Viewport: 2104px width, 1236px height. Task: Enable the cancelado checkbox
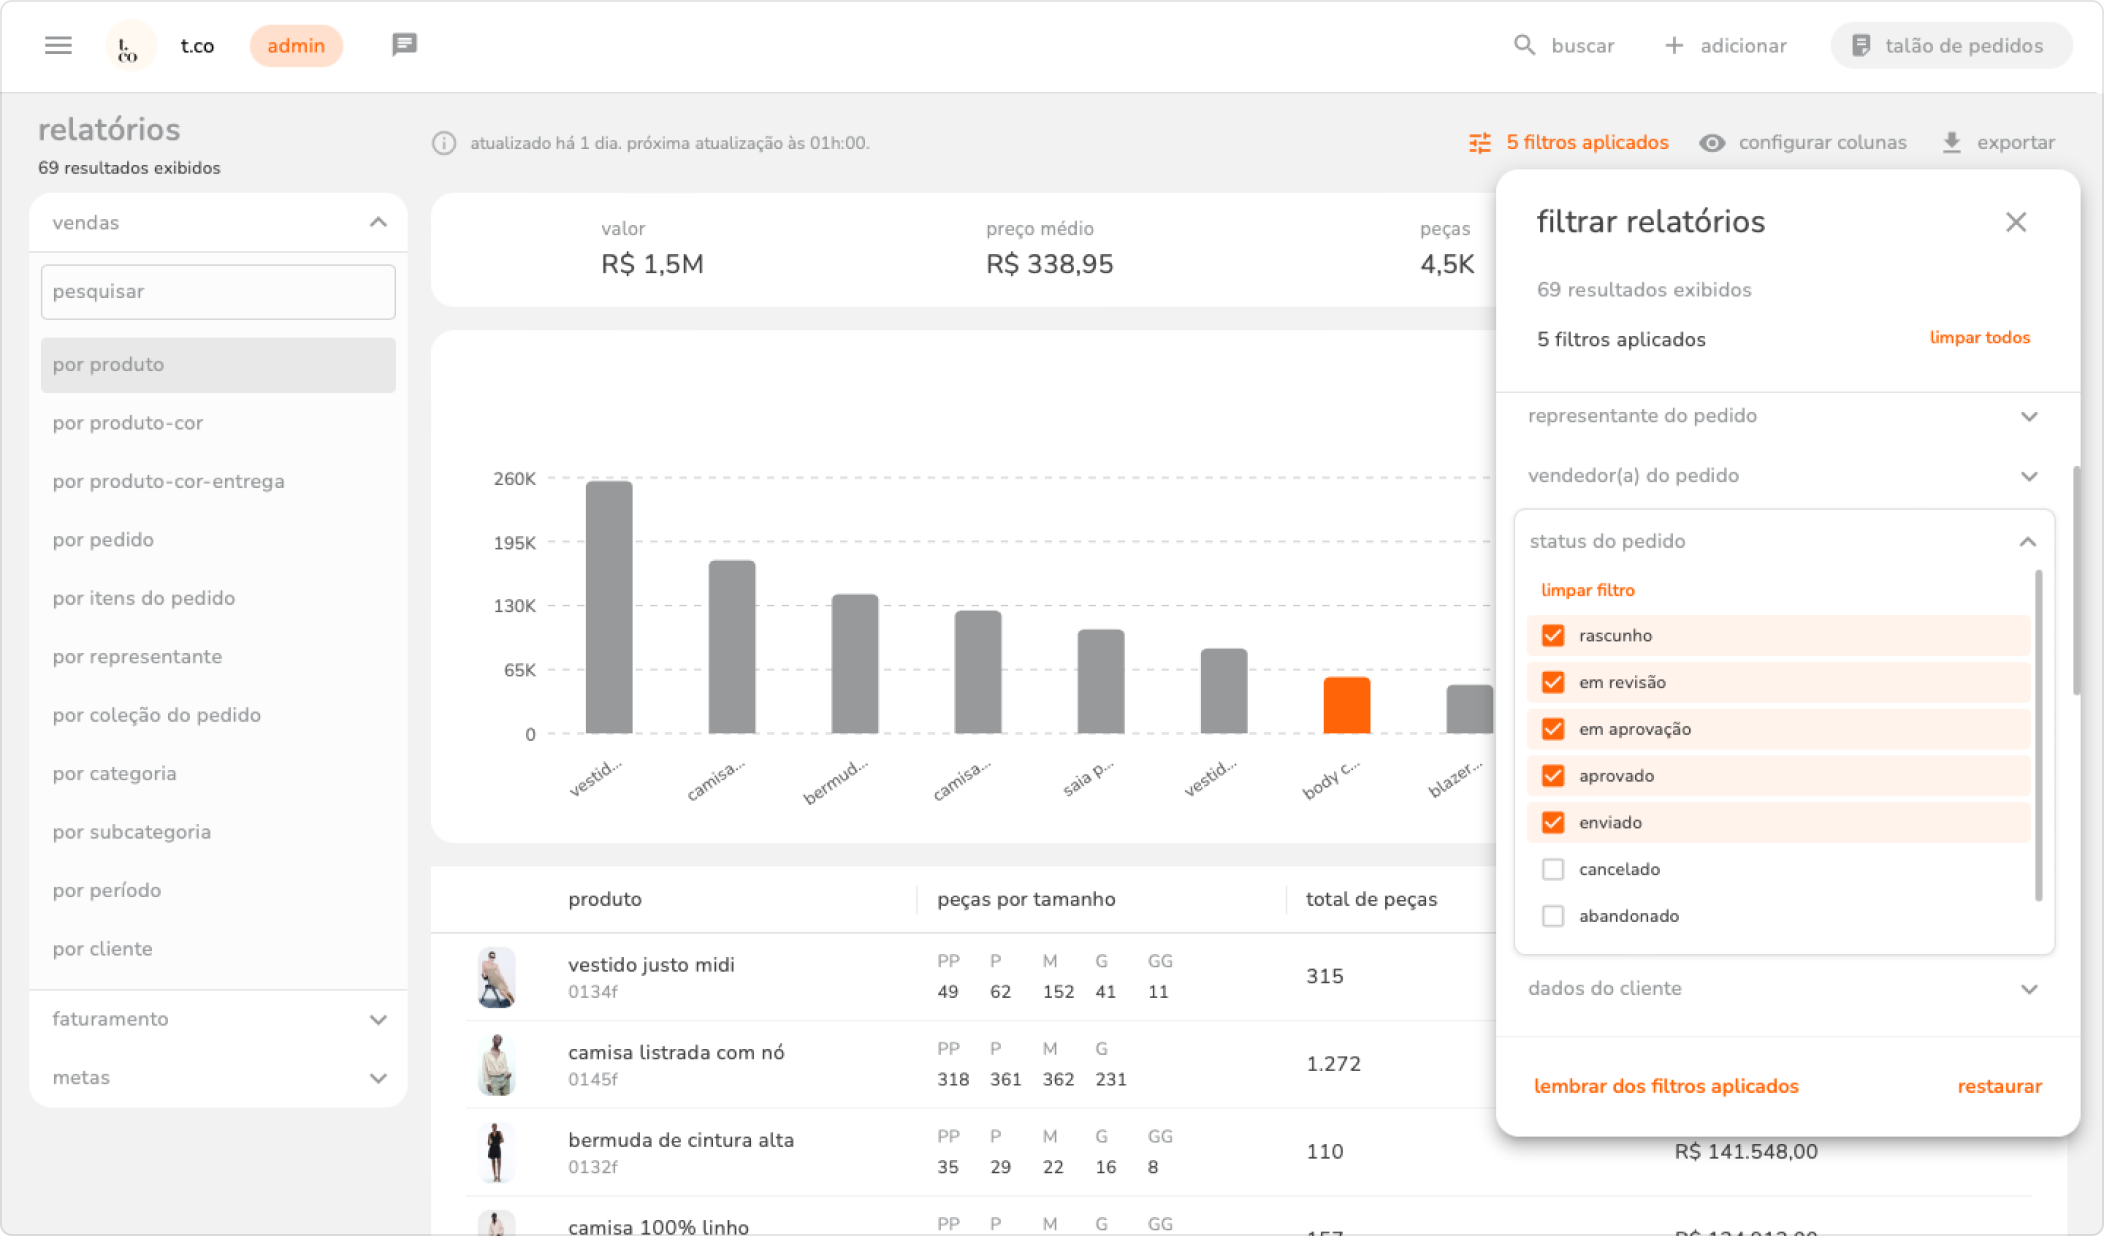(x=1553, y=870)
